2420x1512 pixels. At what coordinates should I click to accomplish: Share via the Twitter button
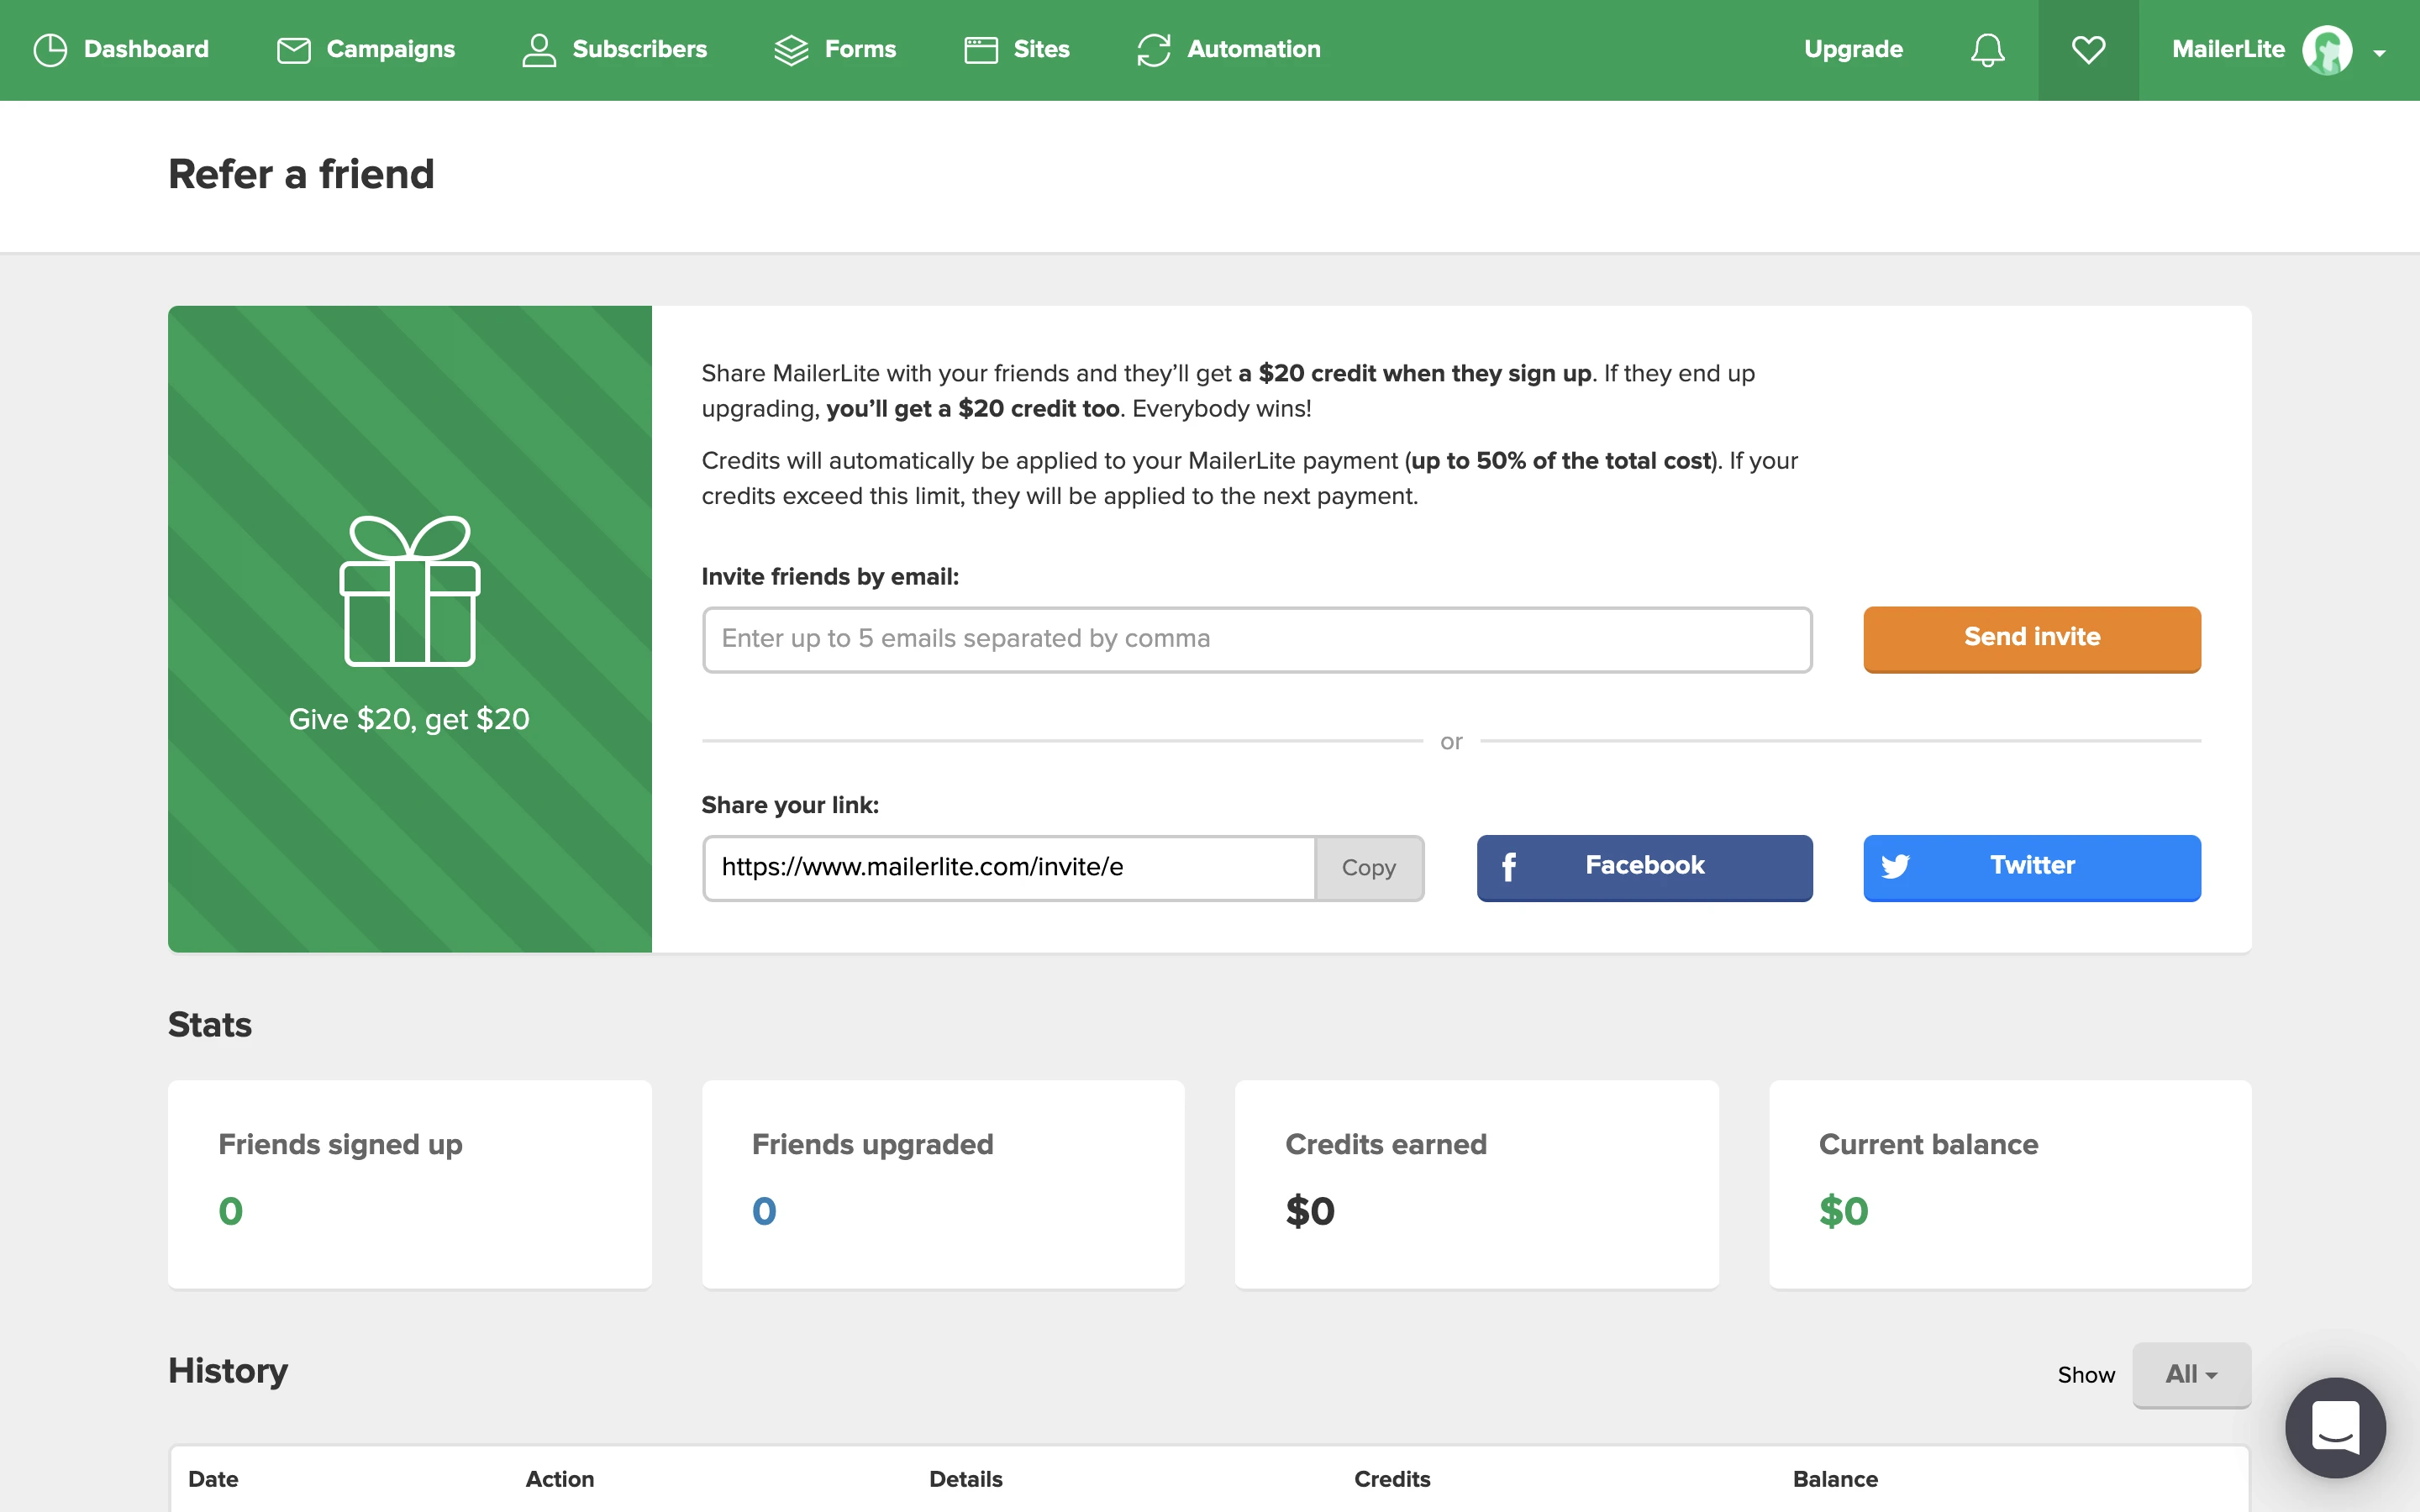[x=2032, y=867]
